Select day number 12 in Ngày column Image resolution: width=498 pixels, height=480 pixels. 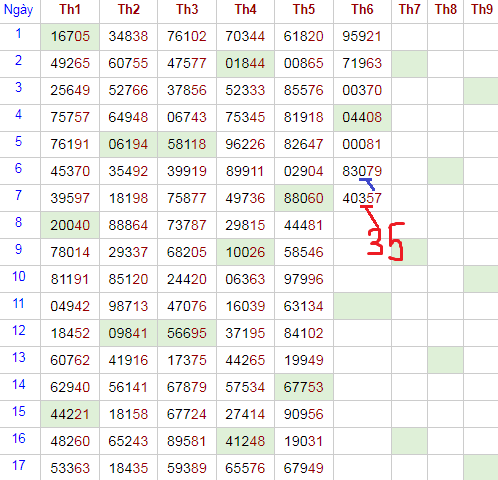point(19,331)
